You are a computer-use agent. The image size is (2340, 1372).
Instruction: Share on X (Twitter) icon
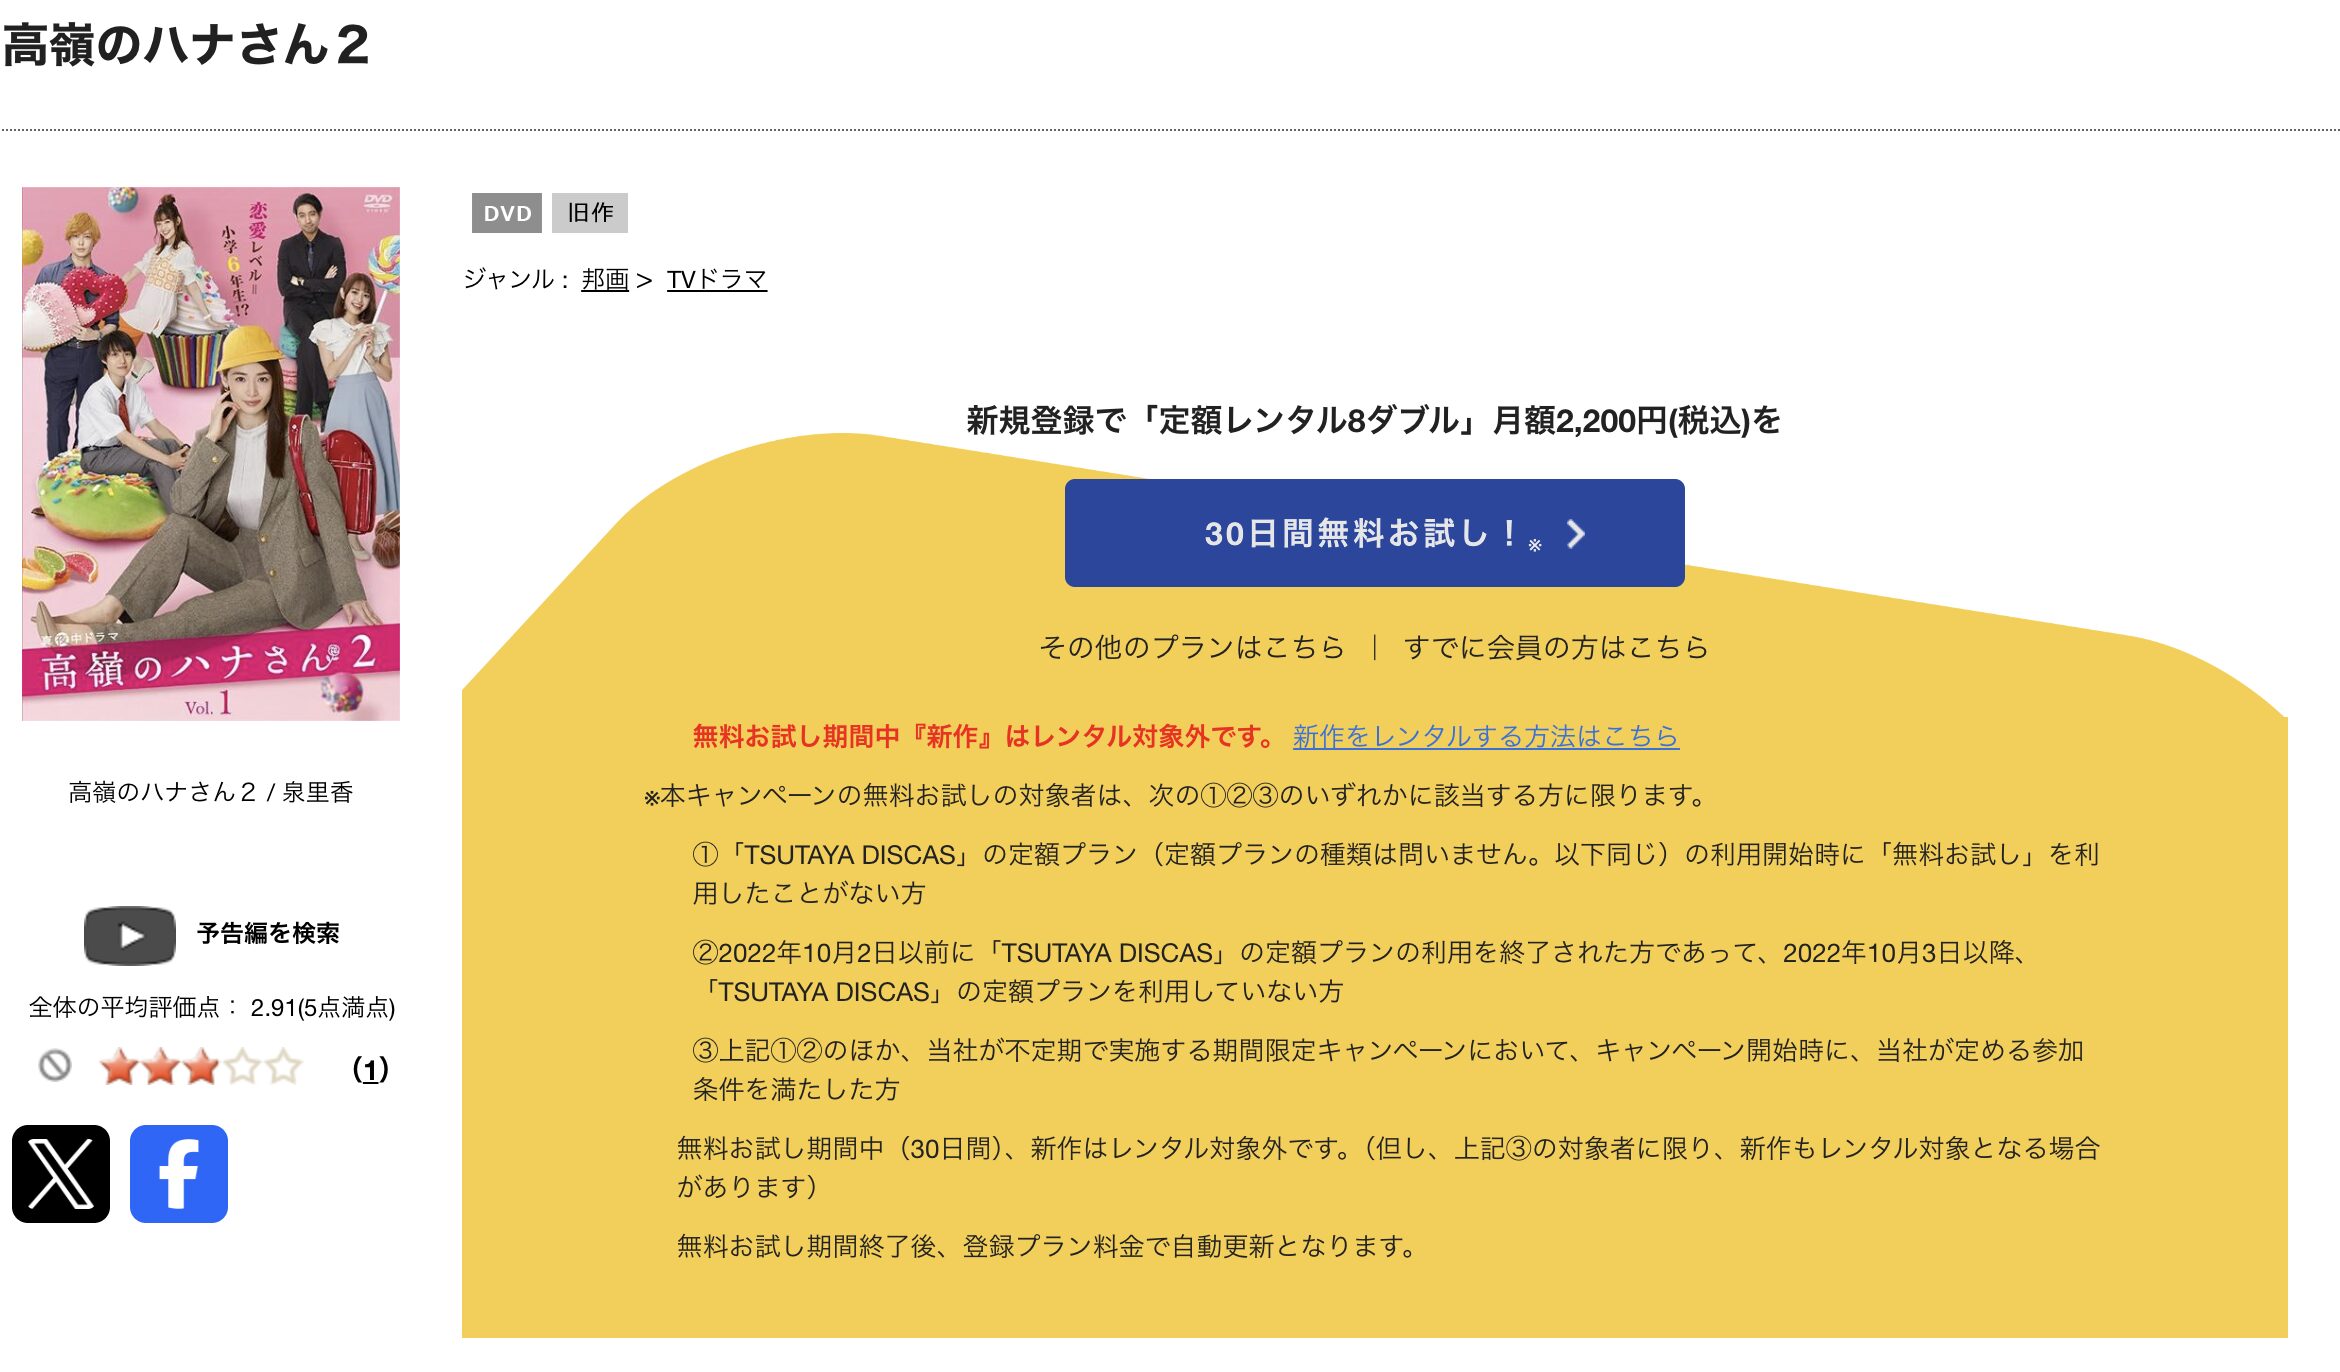(x=61, y=1173)
